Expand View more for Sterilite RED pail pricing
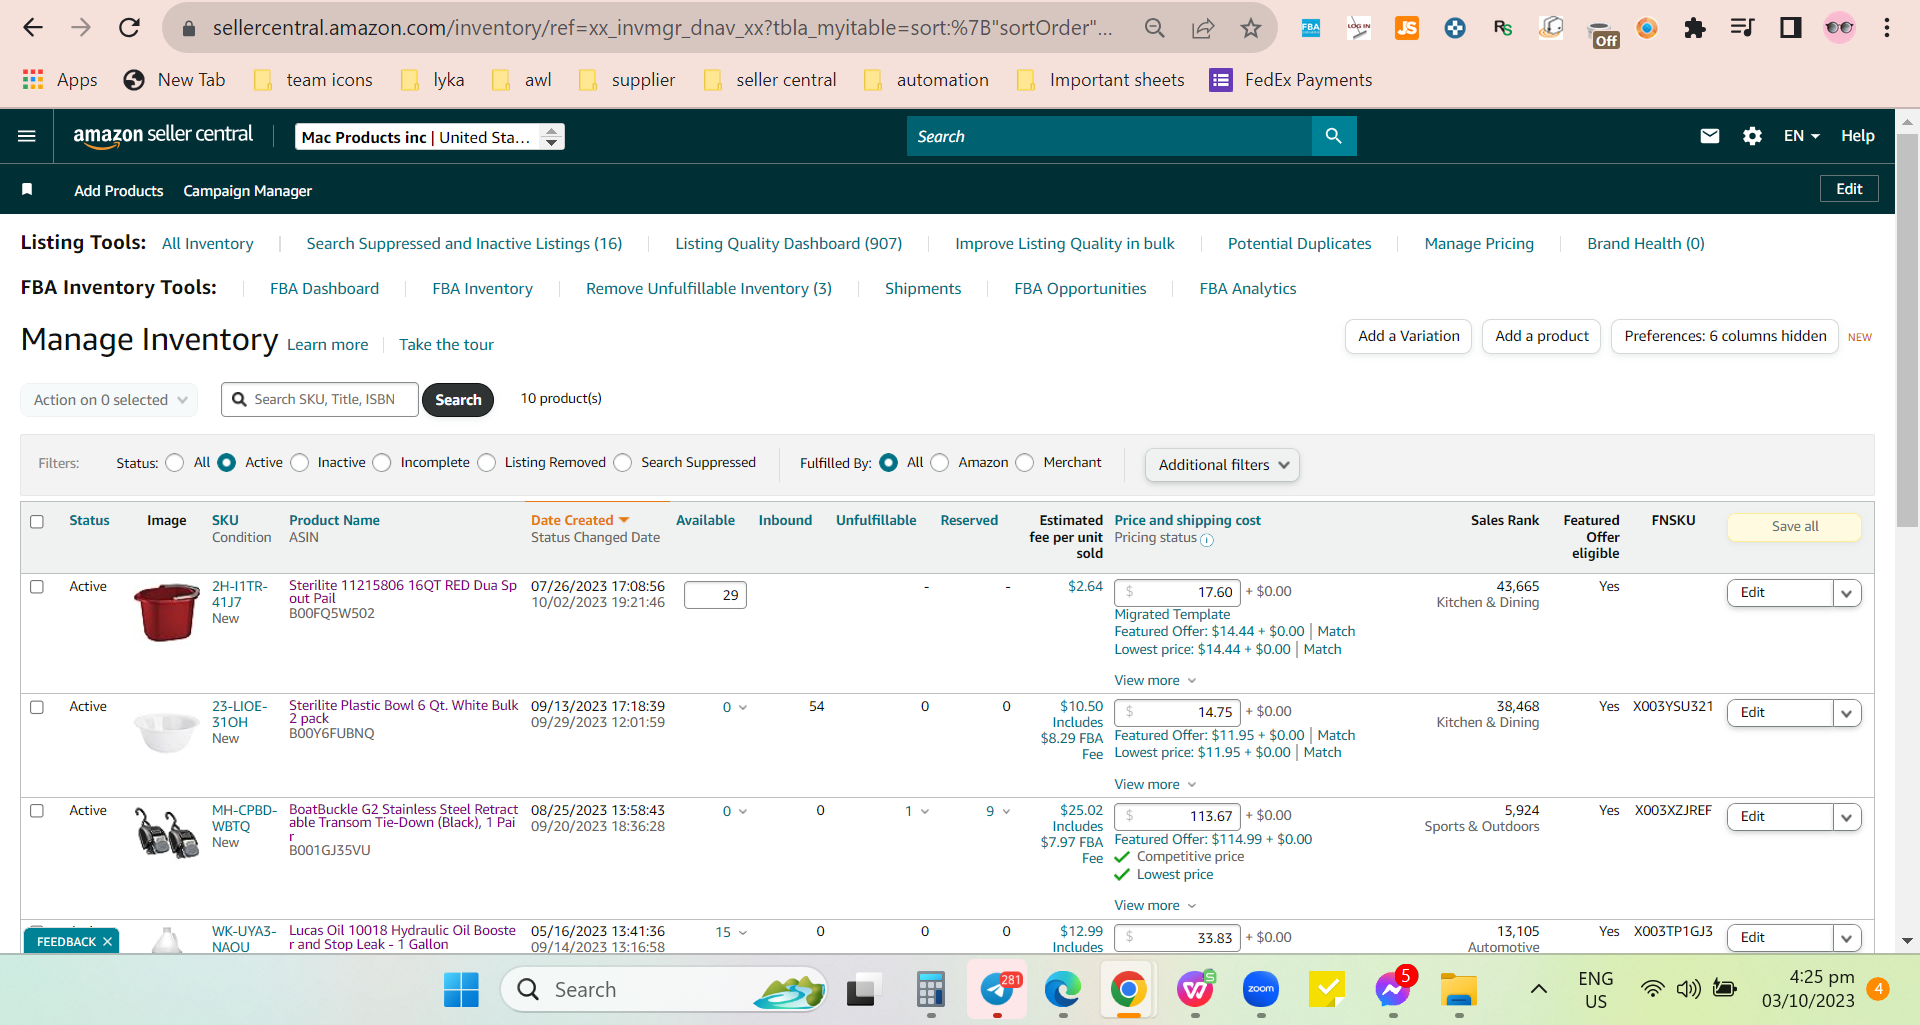 pos(1155,681)
